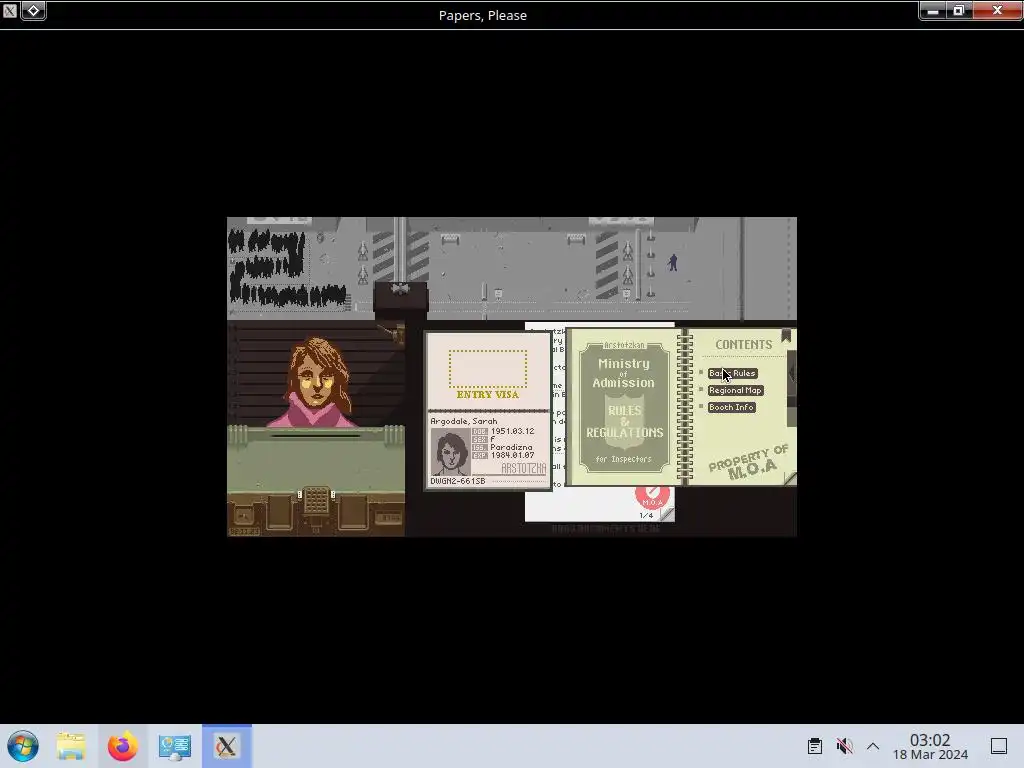Click the "1/4" page number on the bulletin
The height and width of the screenshot is (768, 1024).
(x=646, y=515)
